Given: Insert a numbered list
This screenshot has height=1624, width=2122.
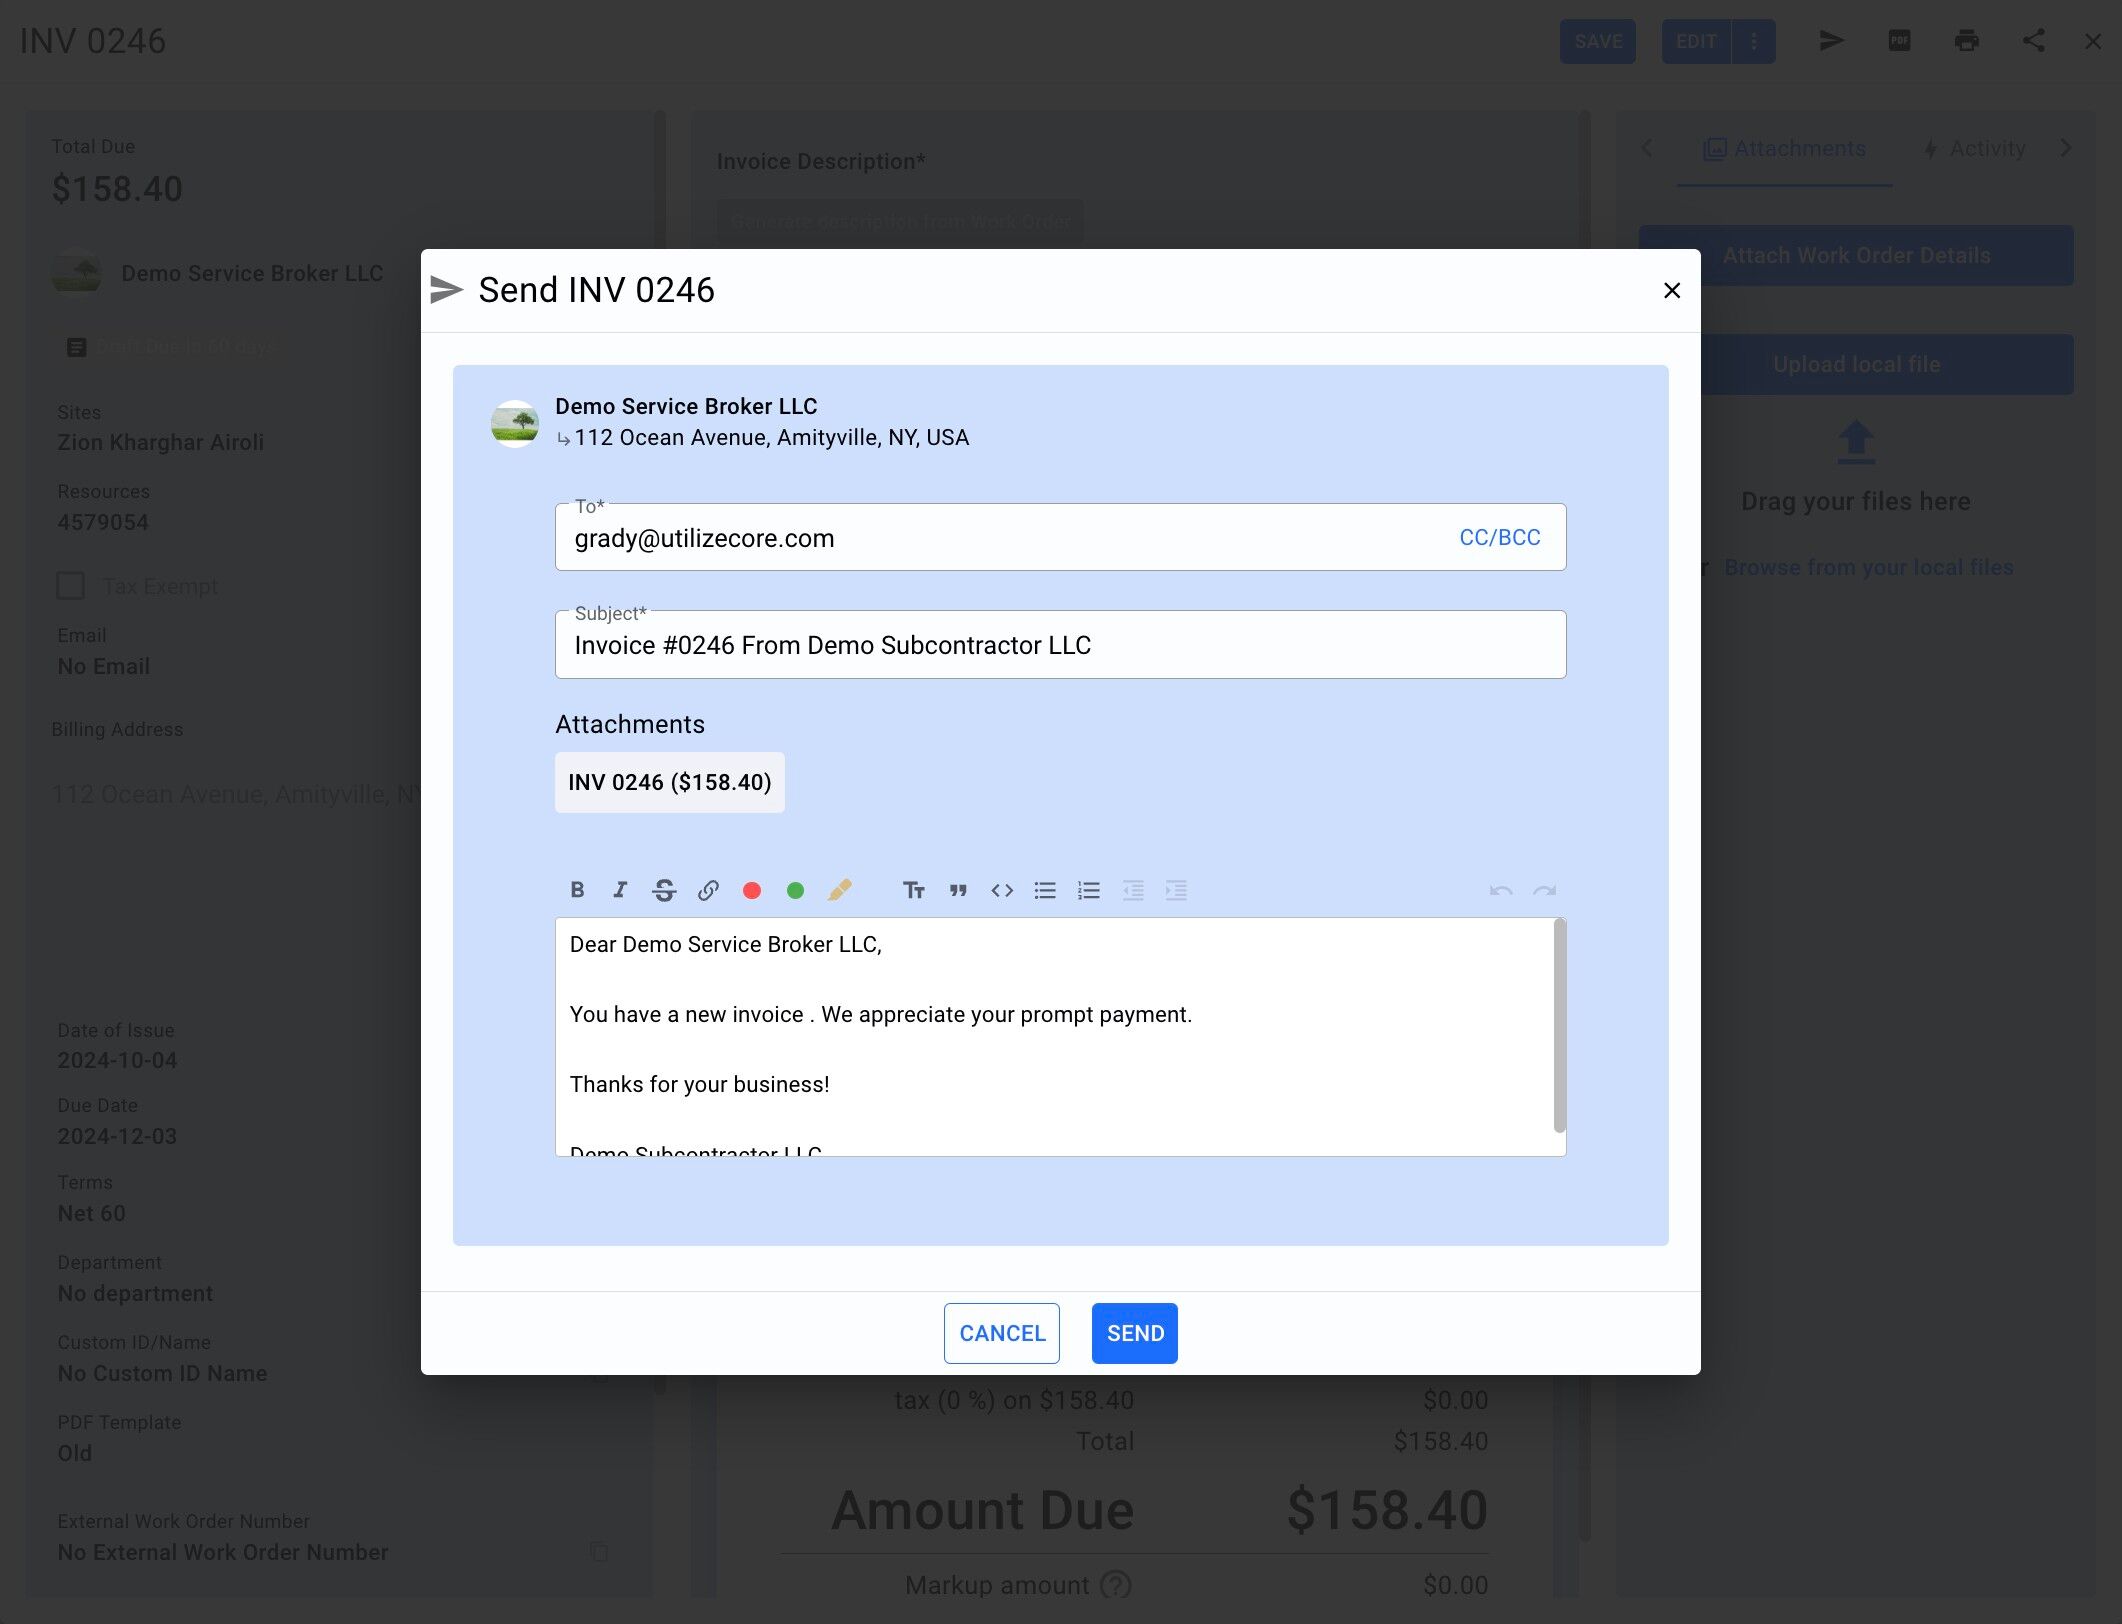Looking at the screenshot, I should (1089, 890).
